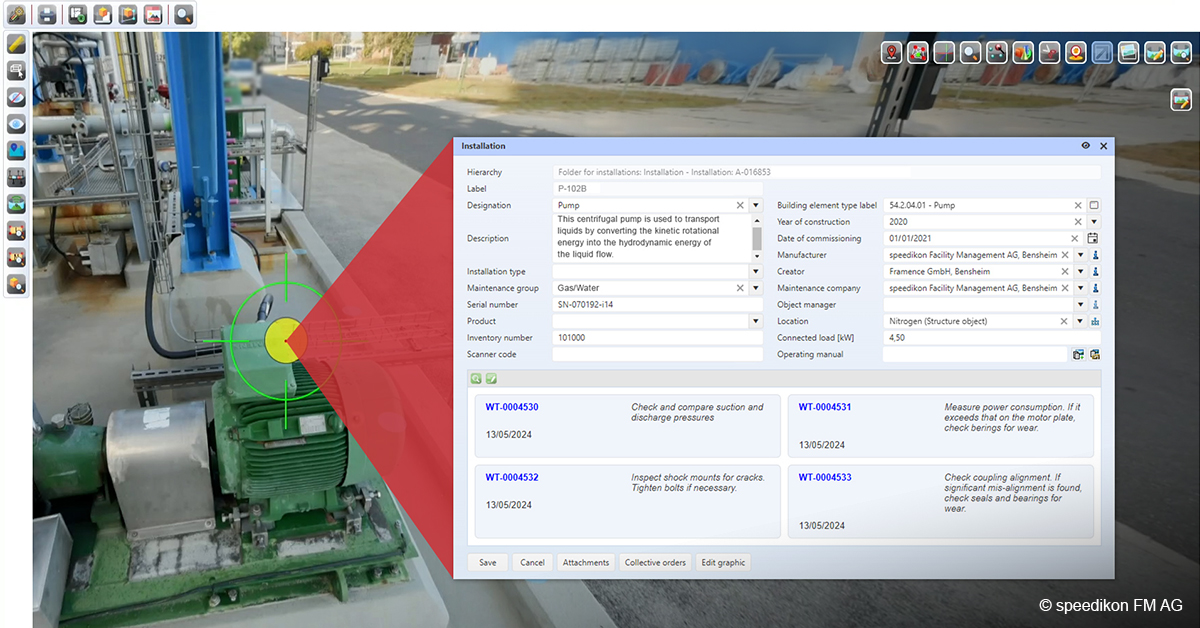
Task: Select the yellow ruler measure tool
Action: pyautogui.click(x=16, y=43)
